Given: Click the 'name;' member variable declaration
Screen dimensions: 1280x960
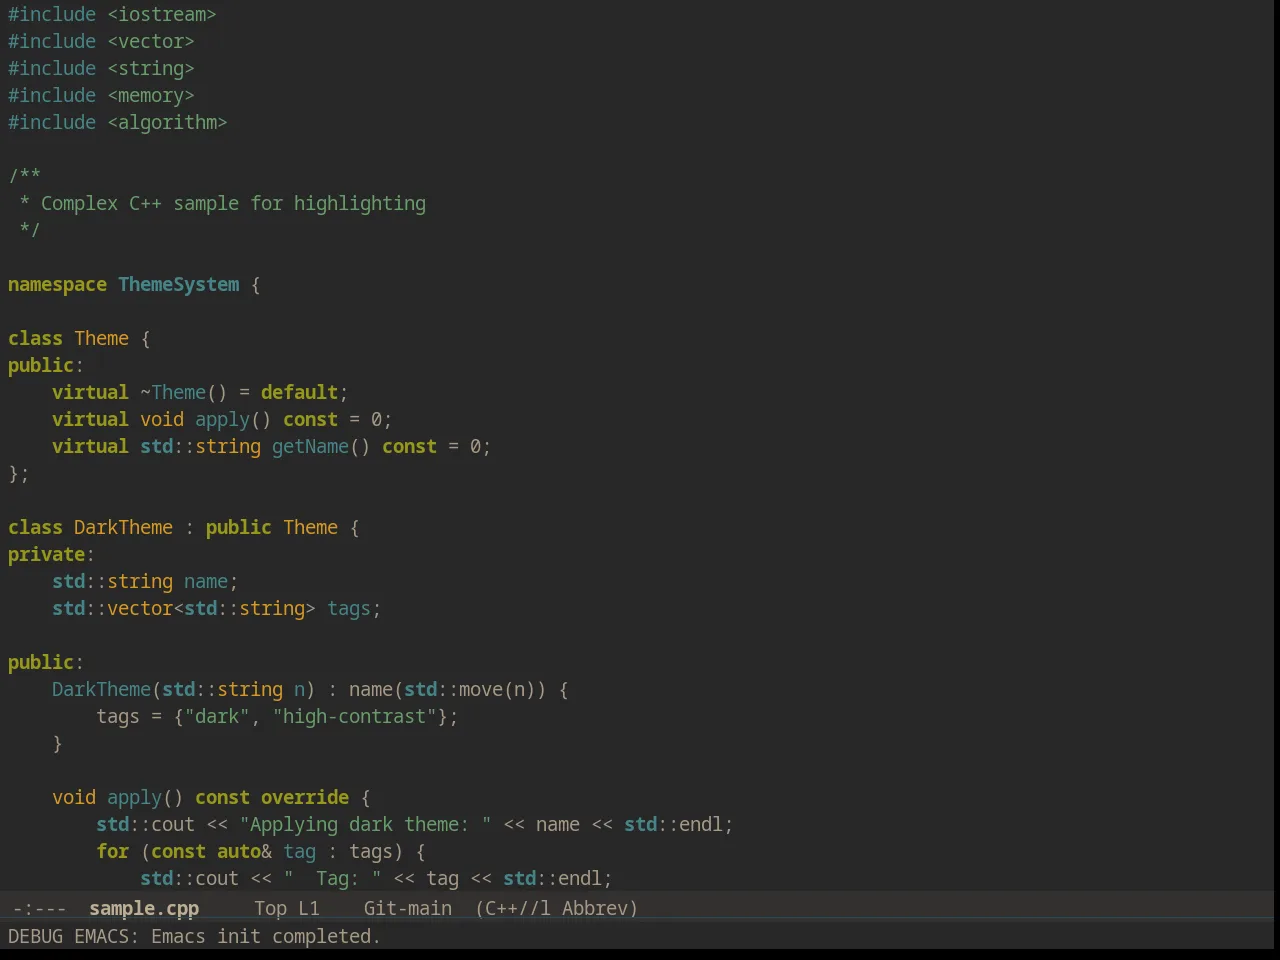Looking at the screenshot, I should click(211, 581).
